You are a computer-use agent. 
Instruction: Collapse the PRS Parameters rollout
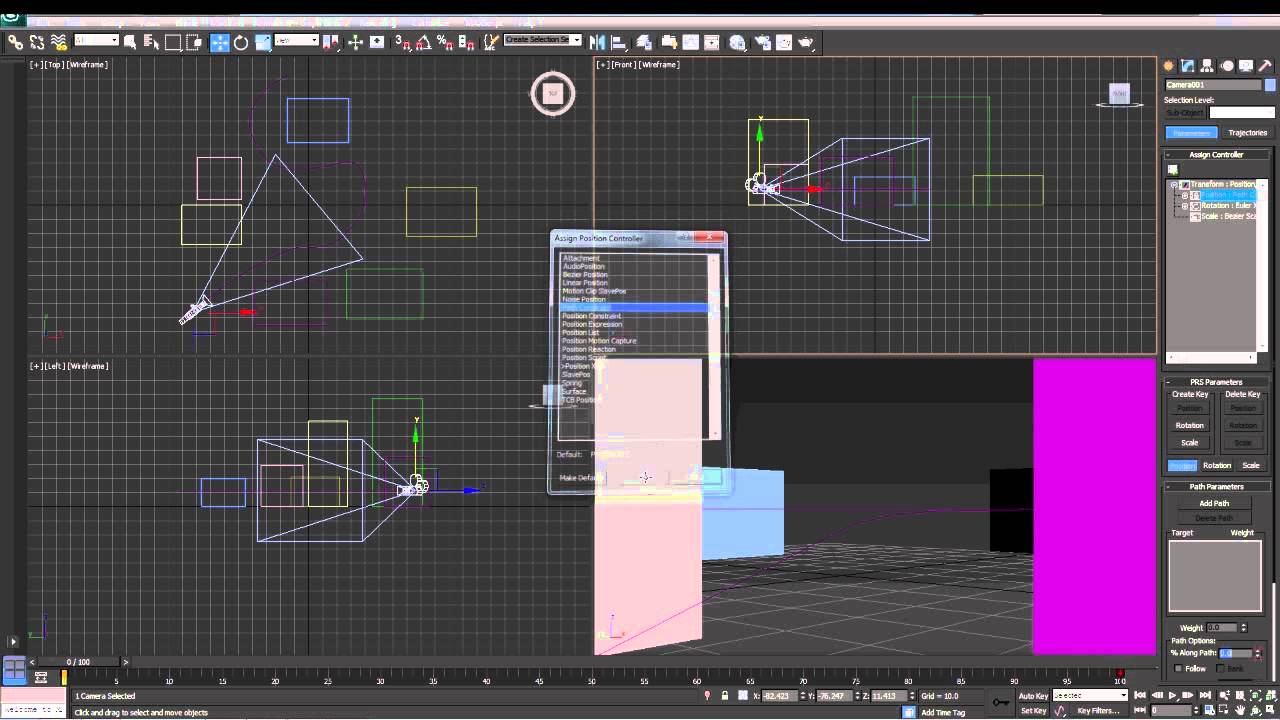1216,382
